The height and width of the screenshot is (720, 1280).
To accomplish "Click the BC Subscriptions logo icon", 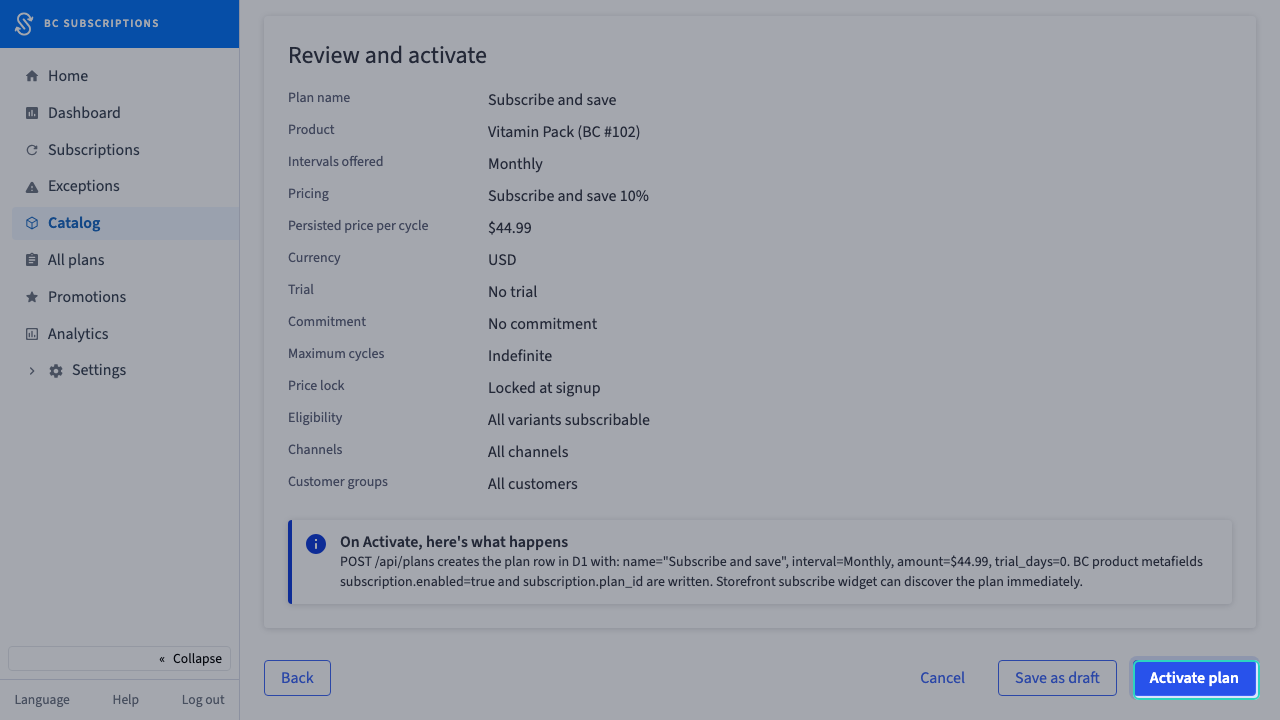I will pyautogui.click(x=24, y=24).
